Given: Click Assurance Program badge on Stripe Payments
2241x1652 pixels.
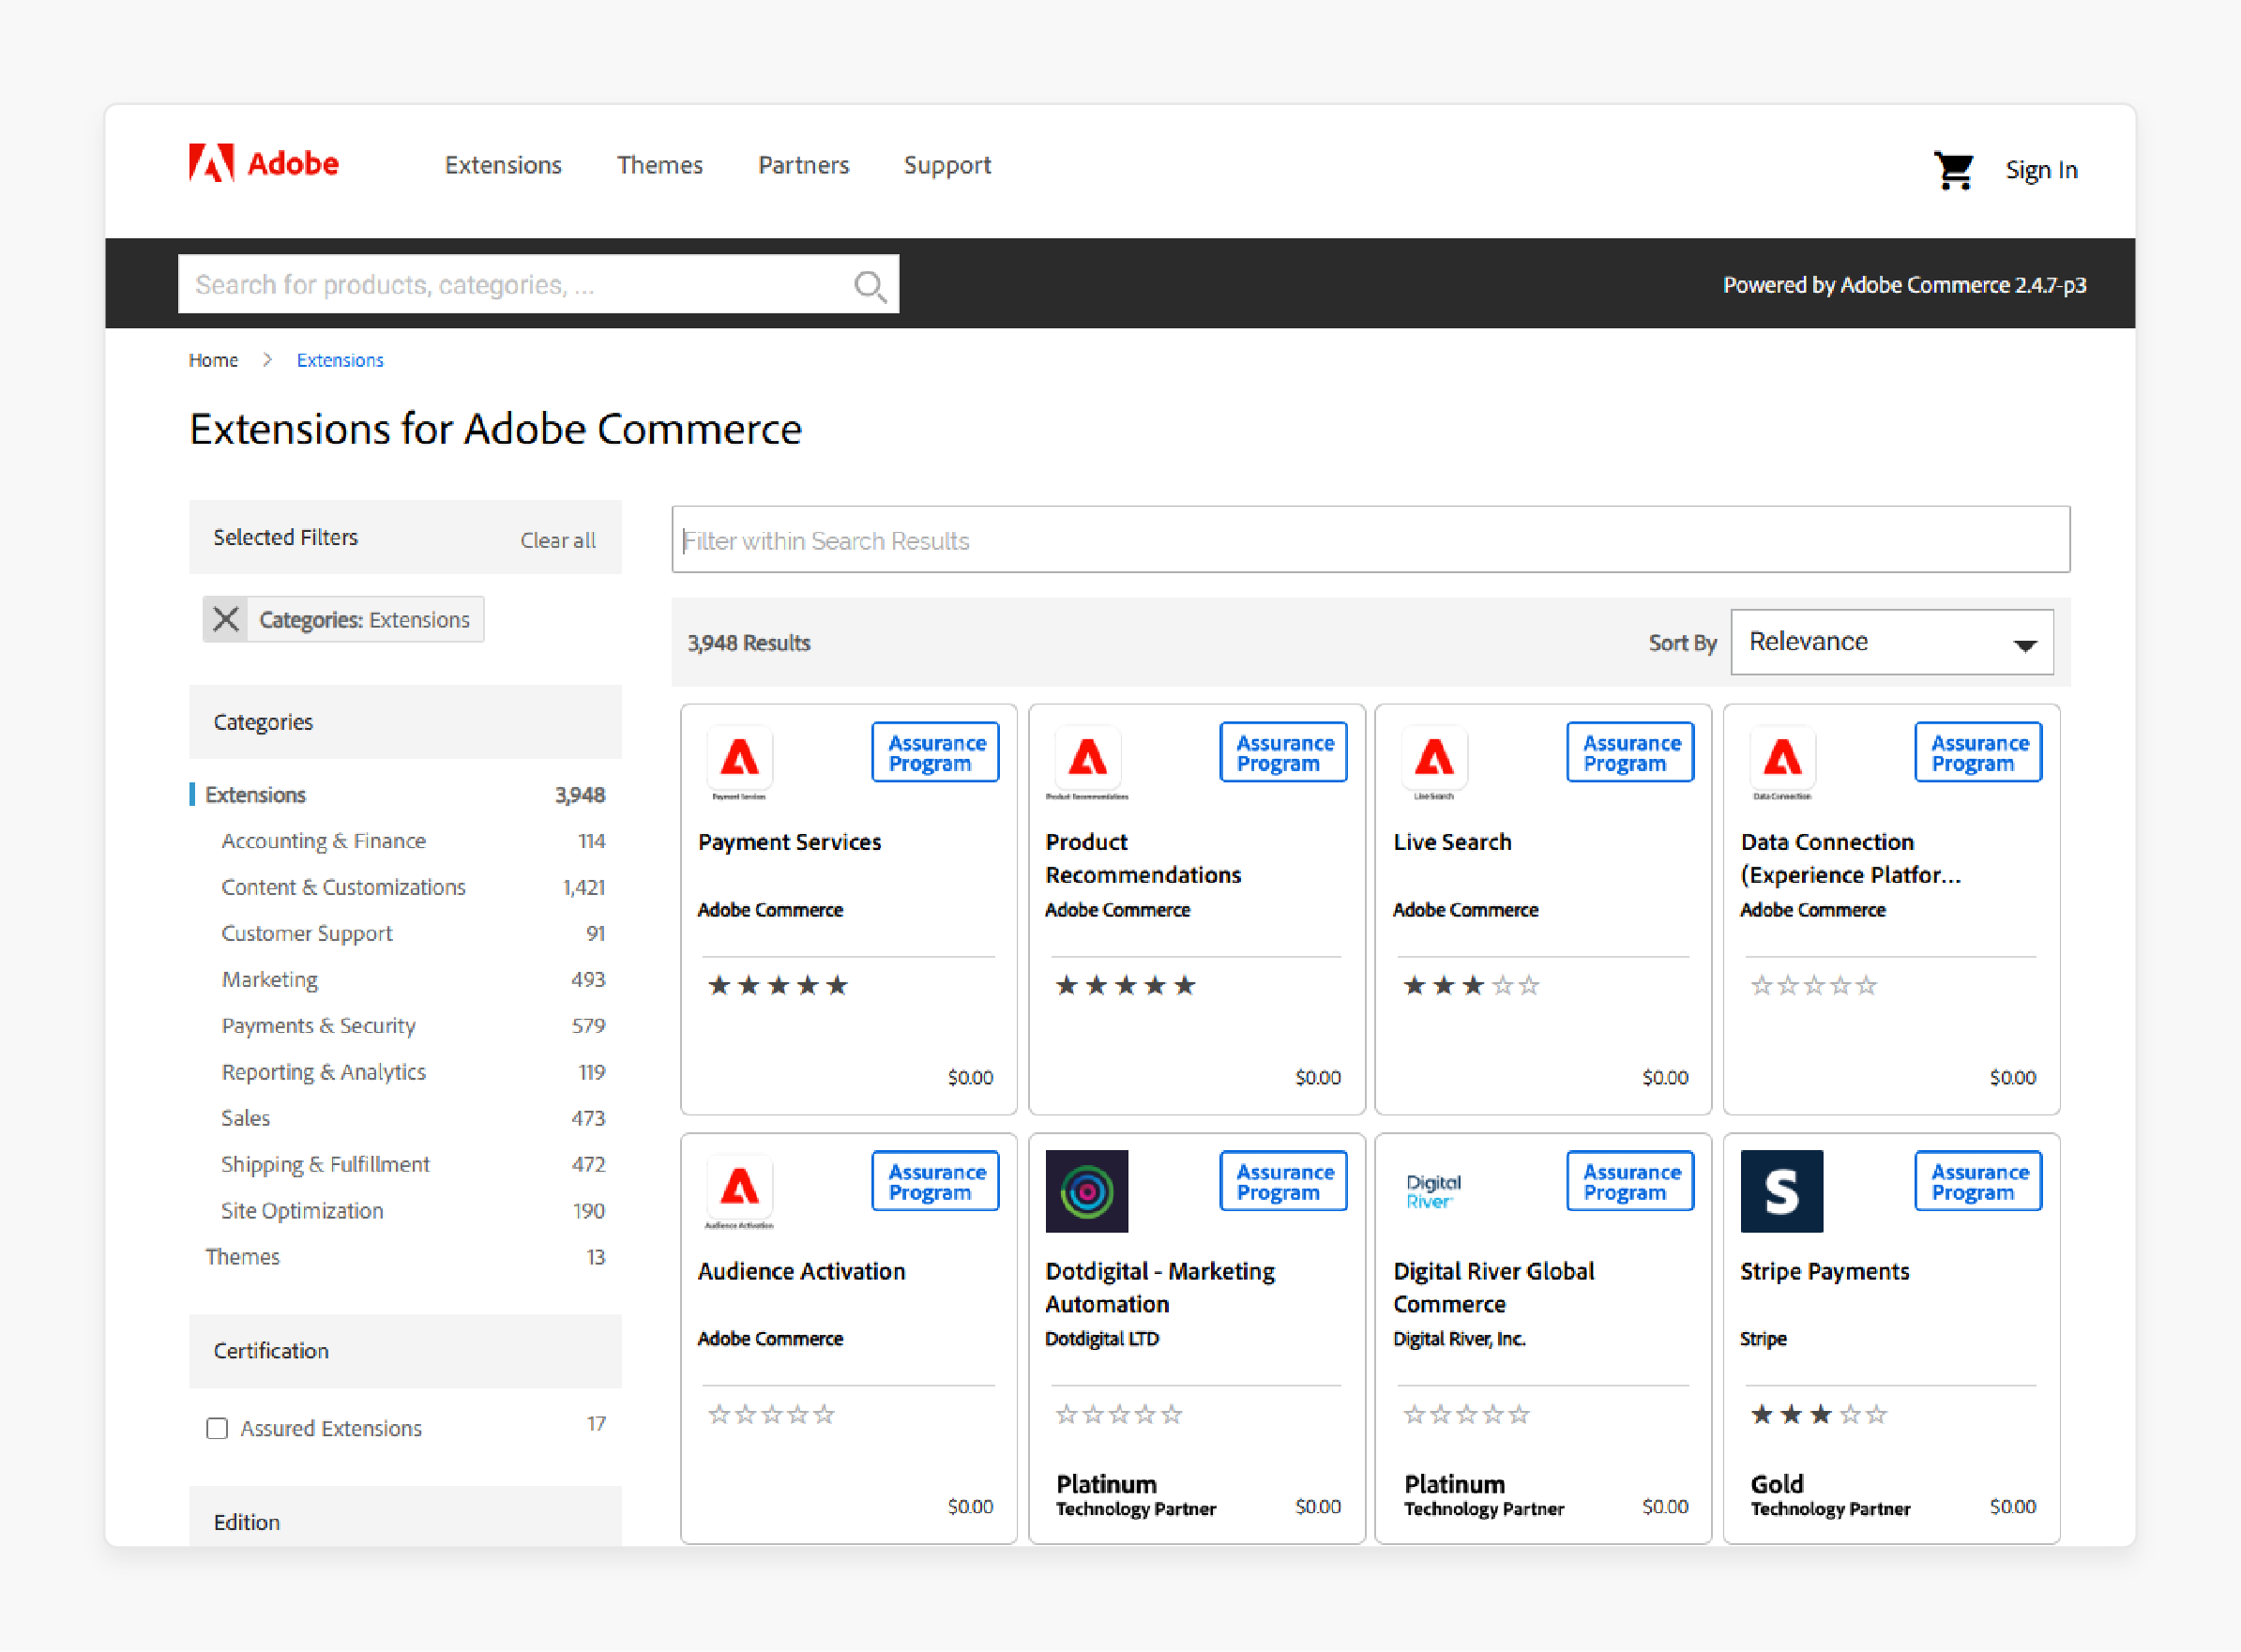Looking at the screenshot, I should point(1979,1181).
